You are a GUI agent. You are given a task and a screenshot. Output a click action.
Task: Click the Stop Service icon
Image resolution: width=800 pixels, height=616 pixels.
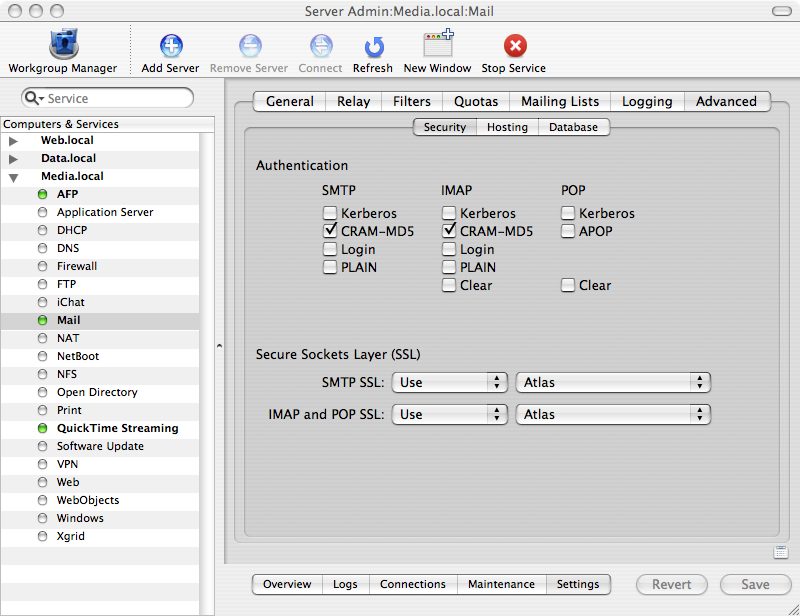coord(514,46)
